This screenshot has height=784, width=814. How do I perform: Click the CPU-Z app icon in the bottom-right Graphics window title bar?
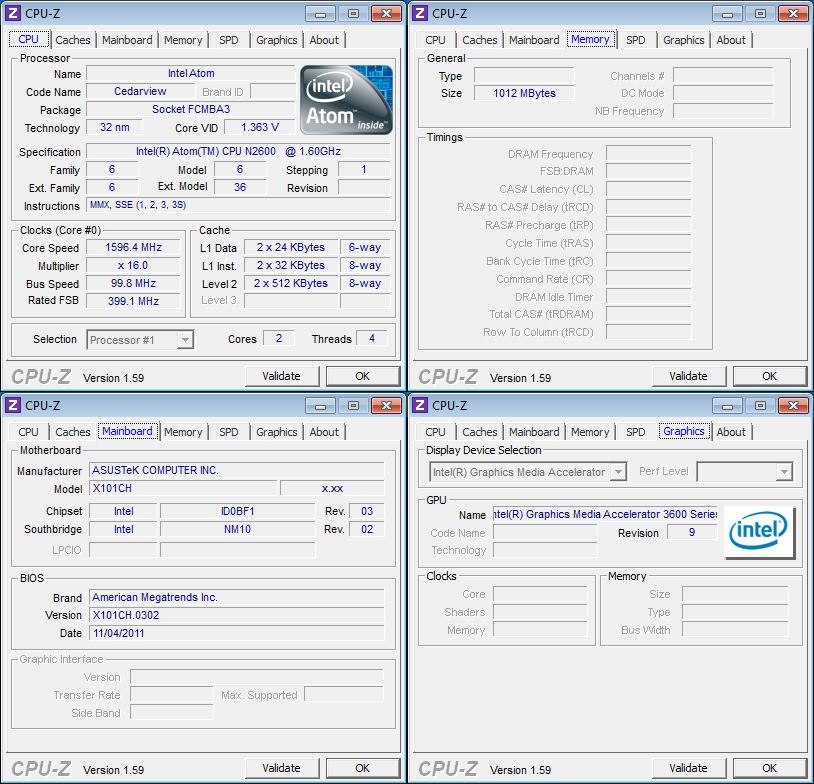pyautogui.click(x=420, y=405)
